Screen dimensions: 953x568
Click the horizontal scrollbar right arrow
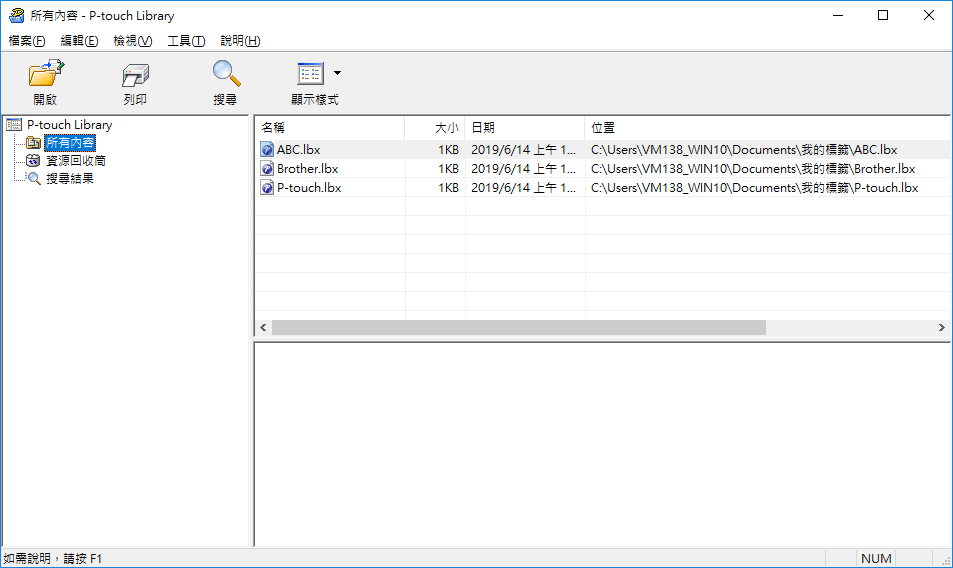coord(941,327)
